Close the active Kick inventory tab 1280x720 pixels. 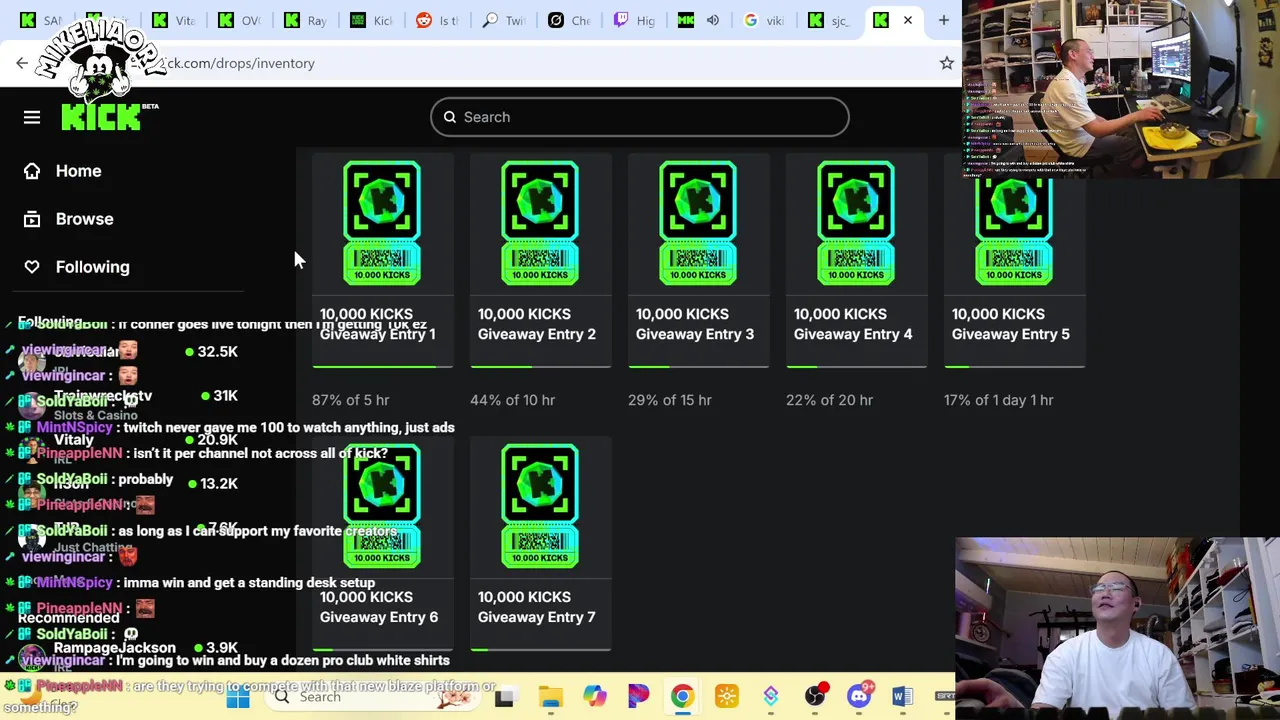point(908,20)
